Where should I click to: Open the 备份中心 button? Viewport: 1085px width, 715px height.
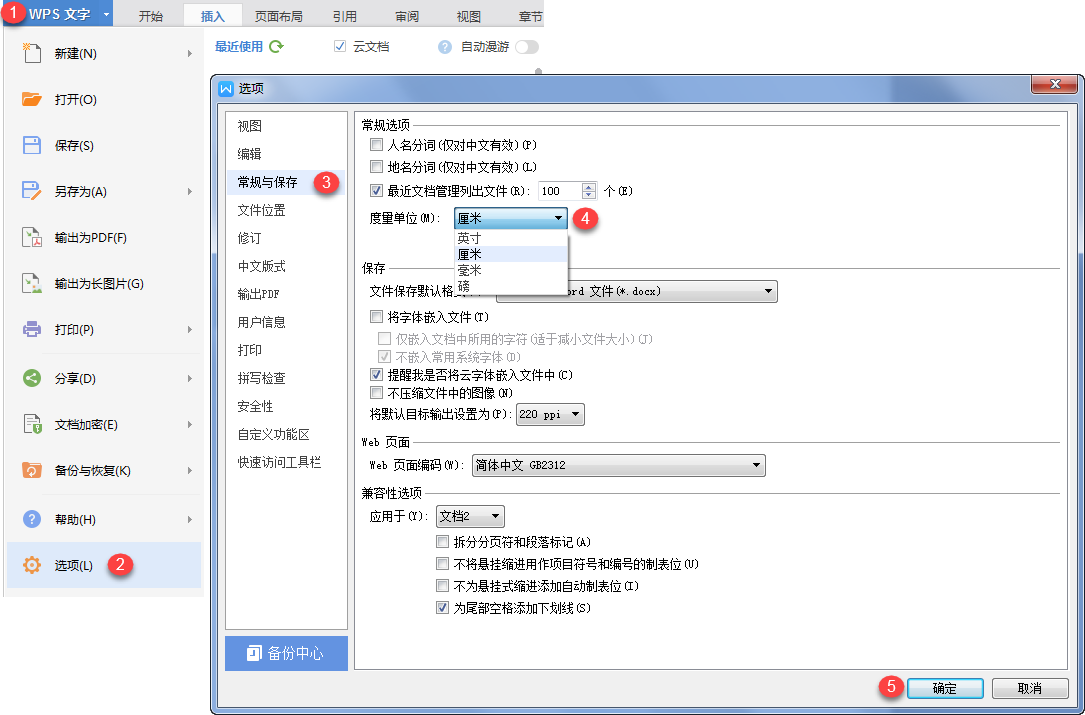286,653
